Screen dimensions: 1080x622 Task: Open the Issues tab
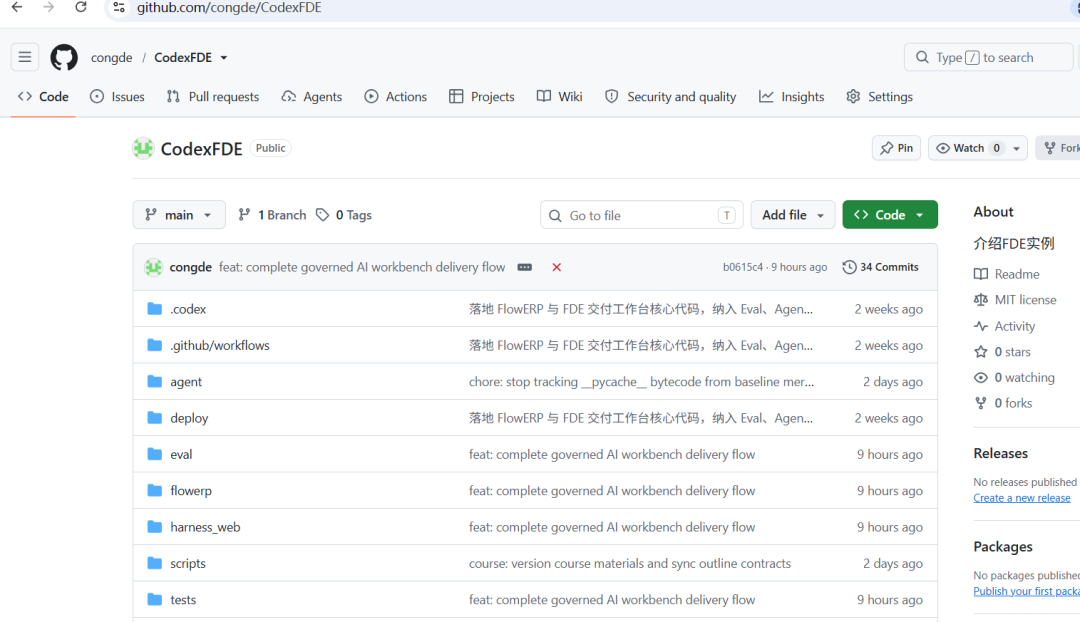pos(117,96)
